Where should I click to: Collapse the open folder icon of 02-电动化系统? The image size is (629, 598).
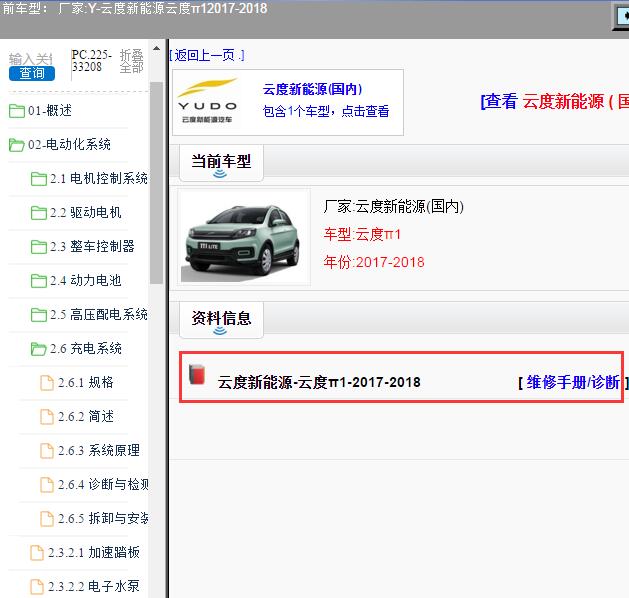coord(17,145)
